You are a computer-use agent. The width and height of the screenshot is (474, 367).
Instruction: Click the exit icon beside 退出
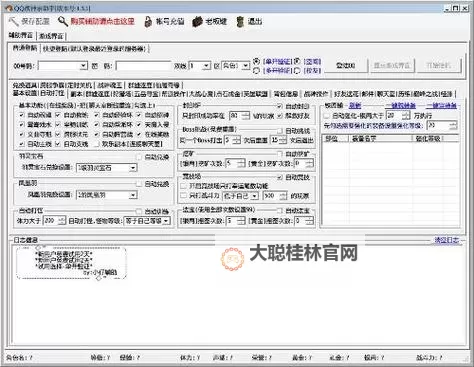point(240,22)
